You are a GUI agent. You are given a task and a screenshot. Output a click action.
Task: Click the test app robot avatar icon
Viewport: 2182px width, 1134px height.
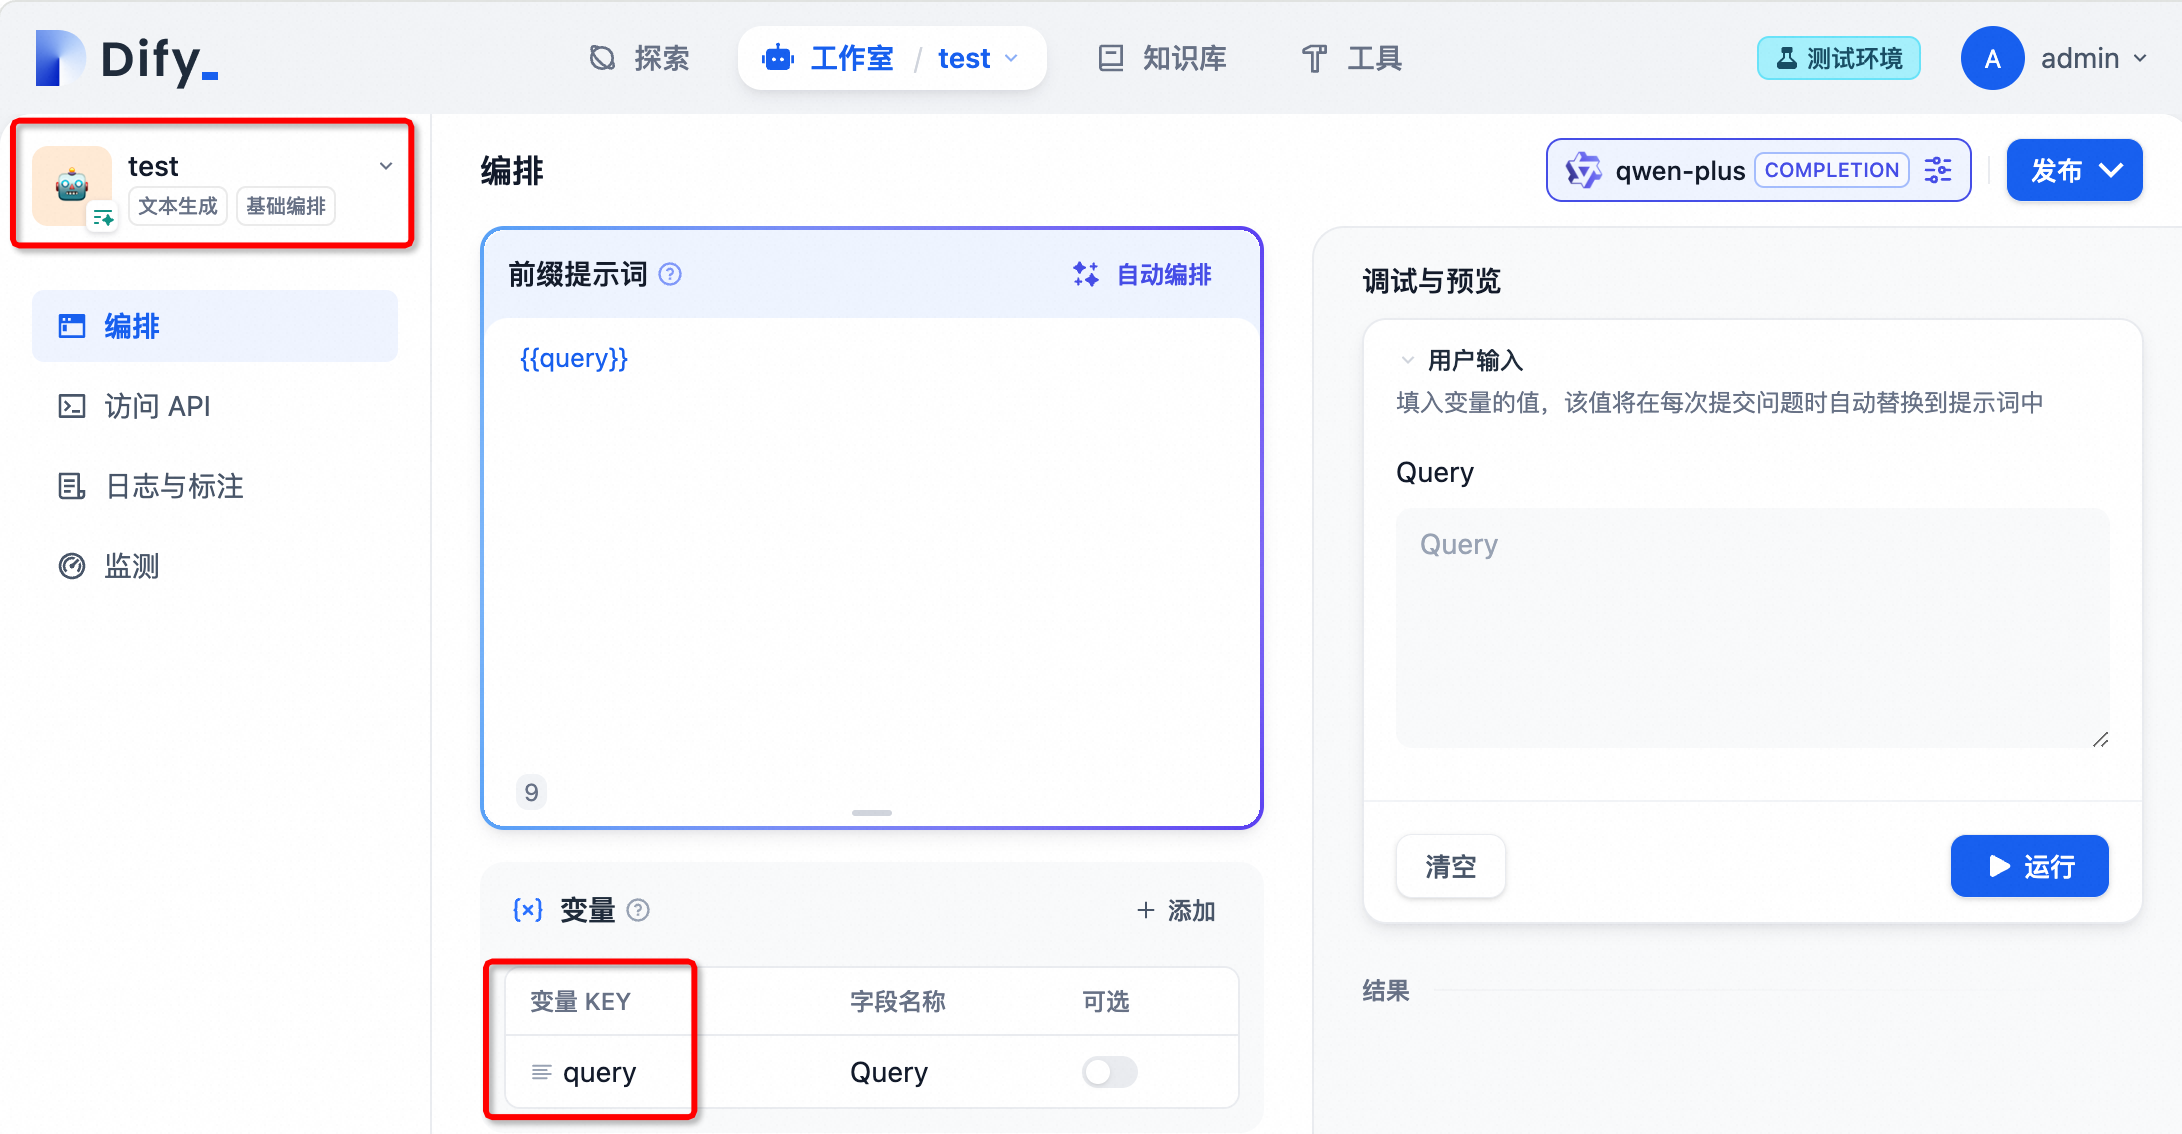pos(71,185)
